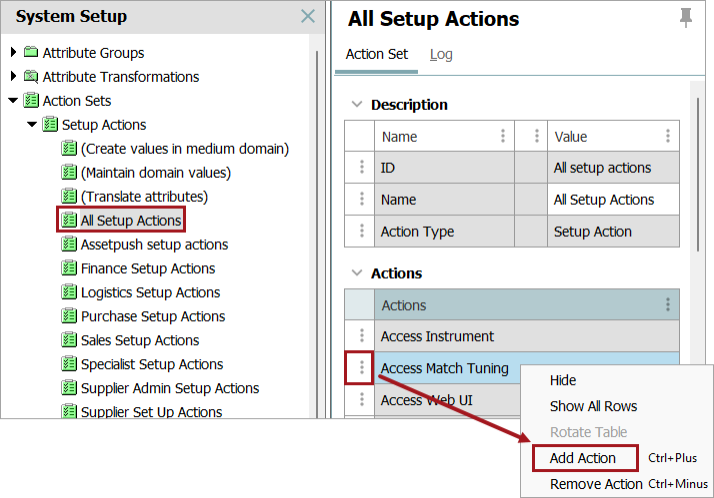The height and width of the screenshot is (498, 714).
Task: Click the System Setup tree vertical scrollbar
Action: [316, 234]
